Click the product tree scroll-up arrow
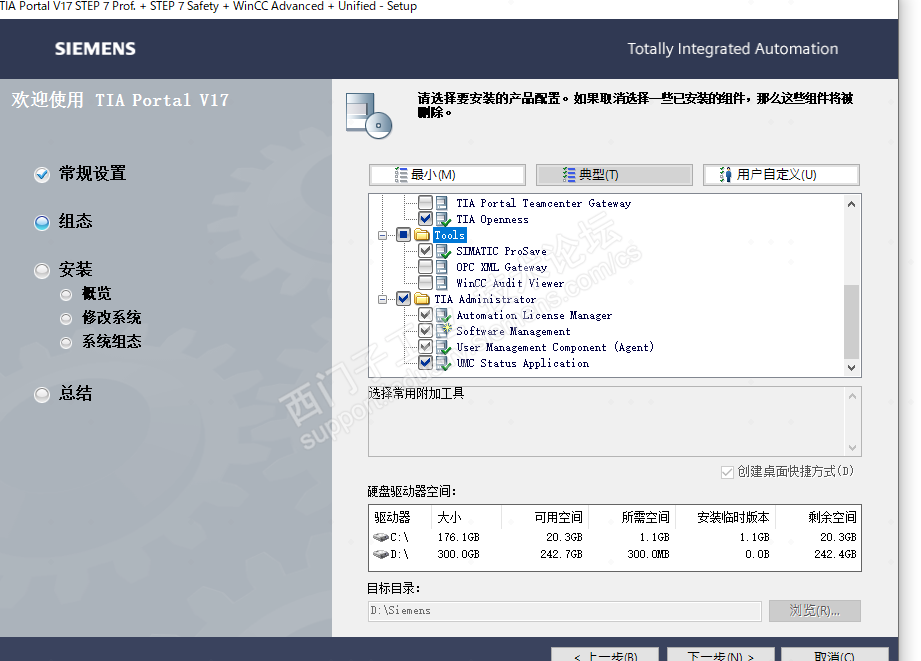921x661 pixels. [851, 204]
